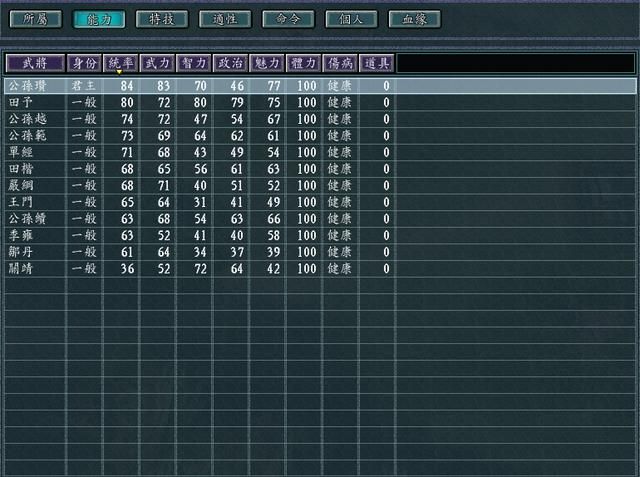Viewport: 640px width, 477px height.
Task: Open the 血緣 tab
Action: click(414, 19)
